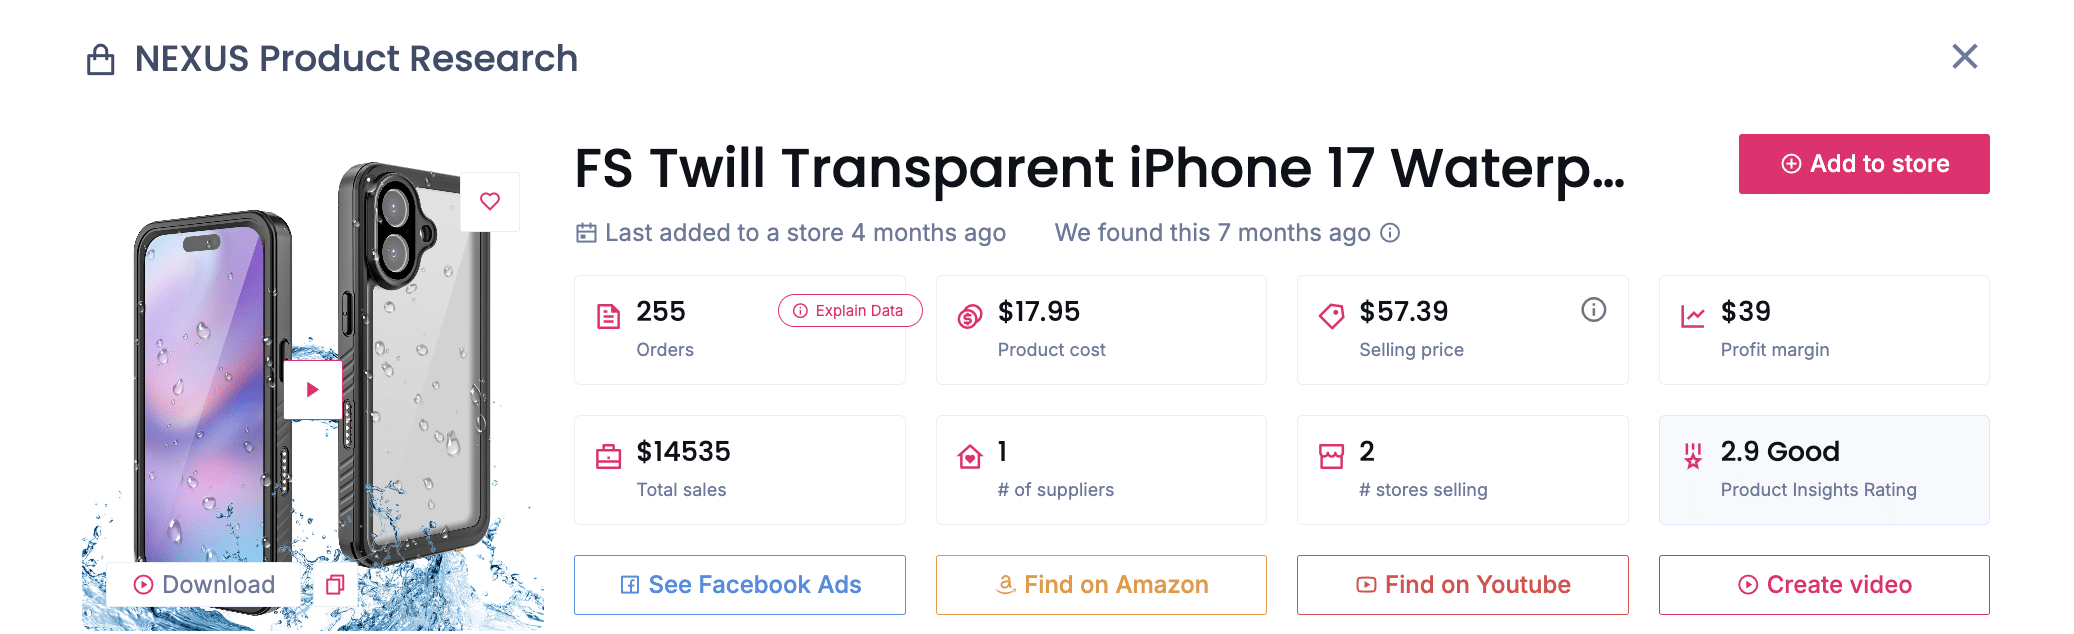
Task: Click the info icon beside selling price
Action: pos(1593,311)
